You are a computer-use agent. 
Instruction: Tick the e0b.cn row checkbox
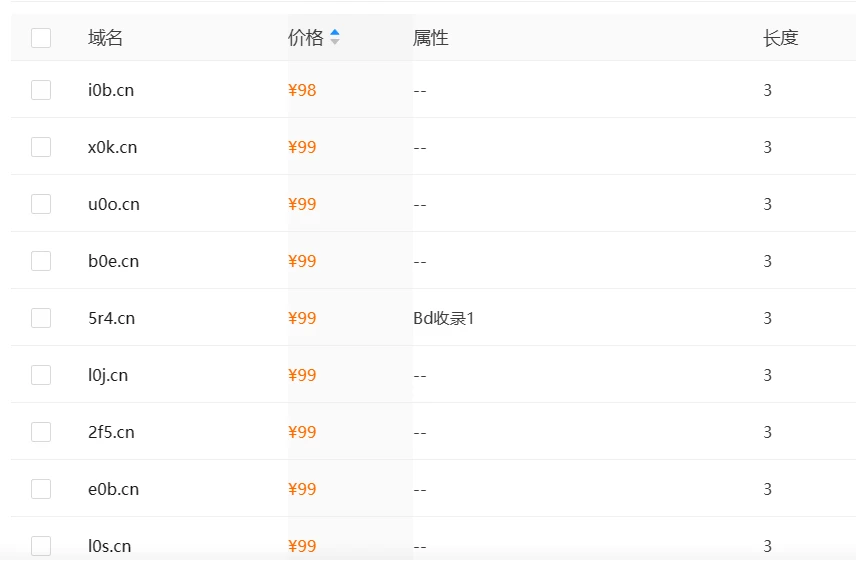tap(41, 489)
